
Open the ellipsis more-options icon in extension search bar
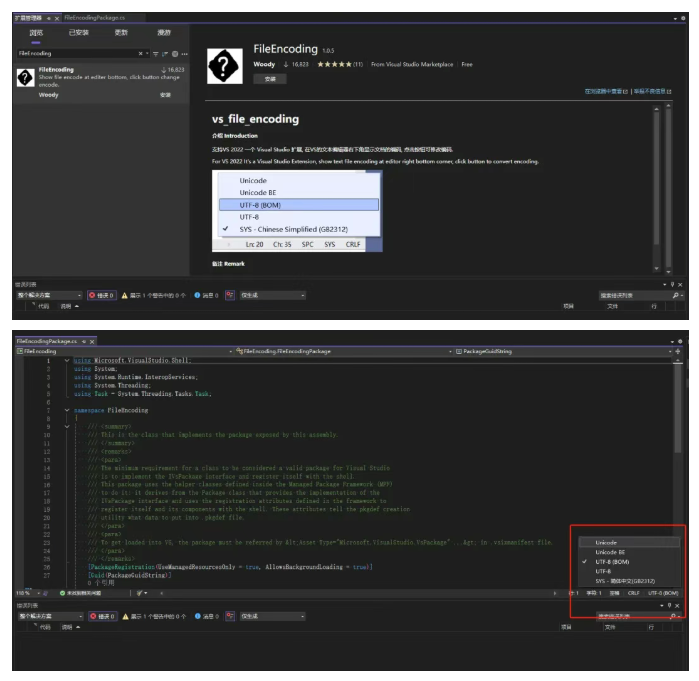coord(185,54)
